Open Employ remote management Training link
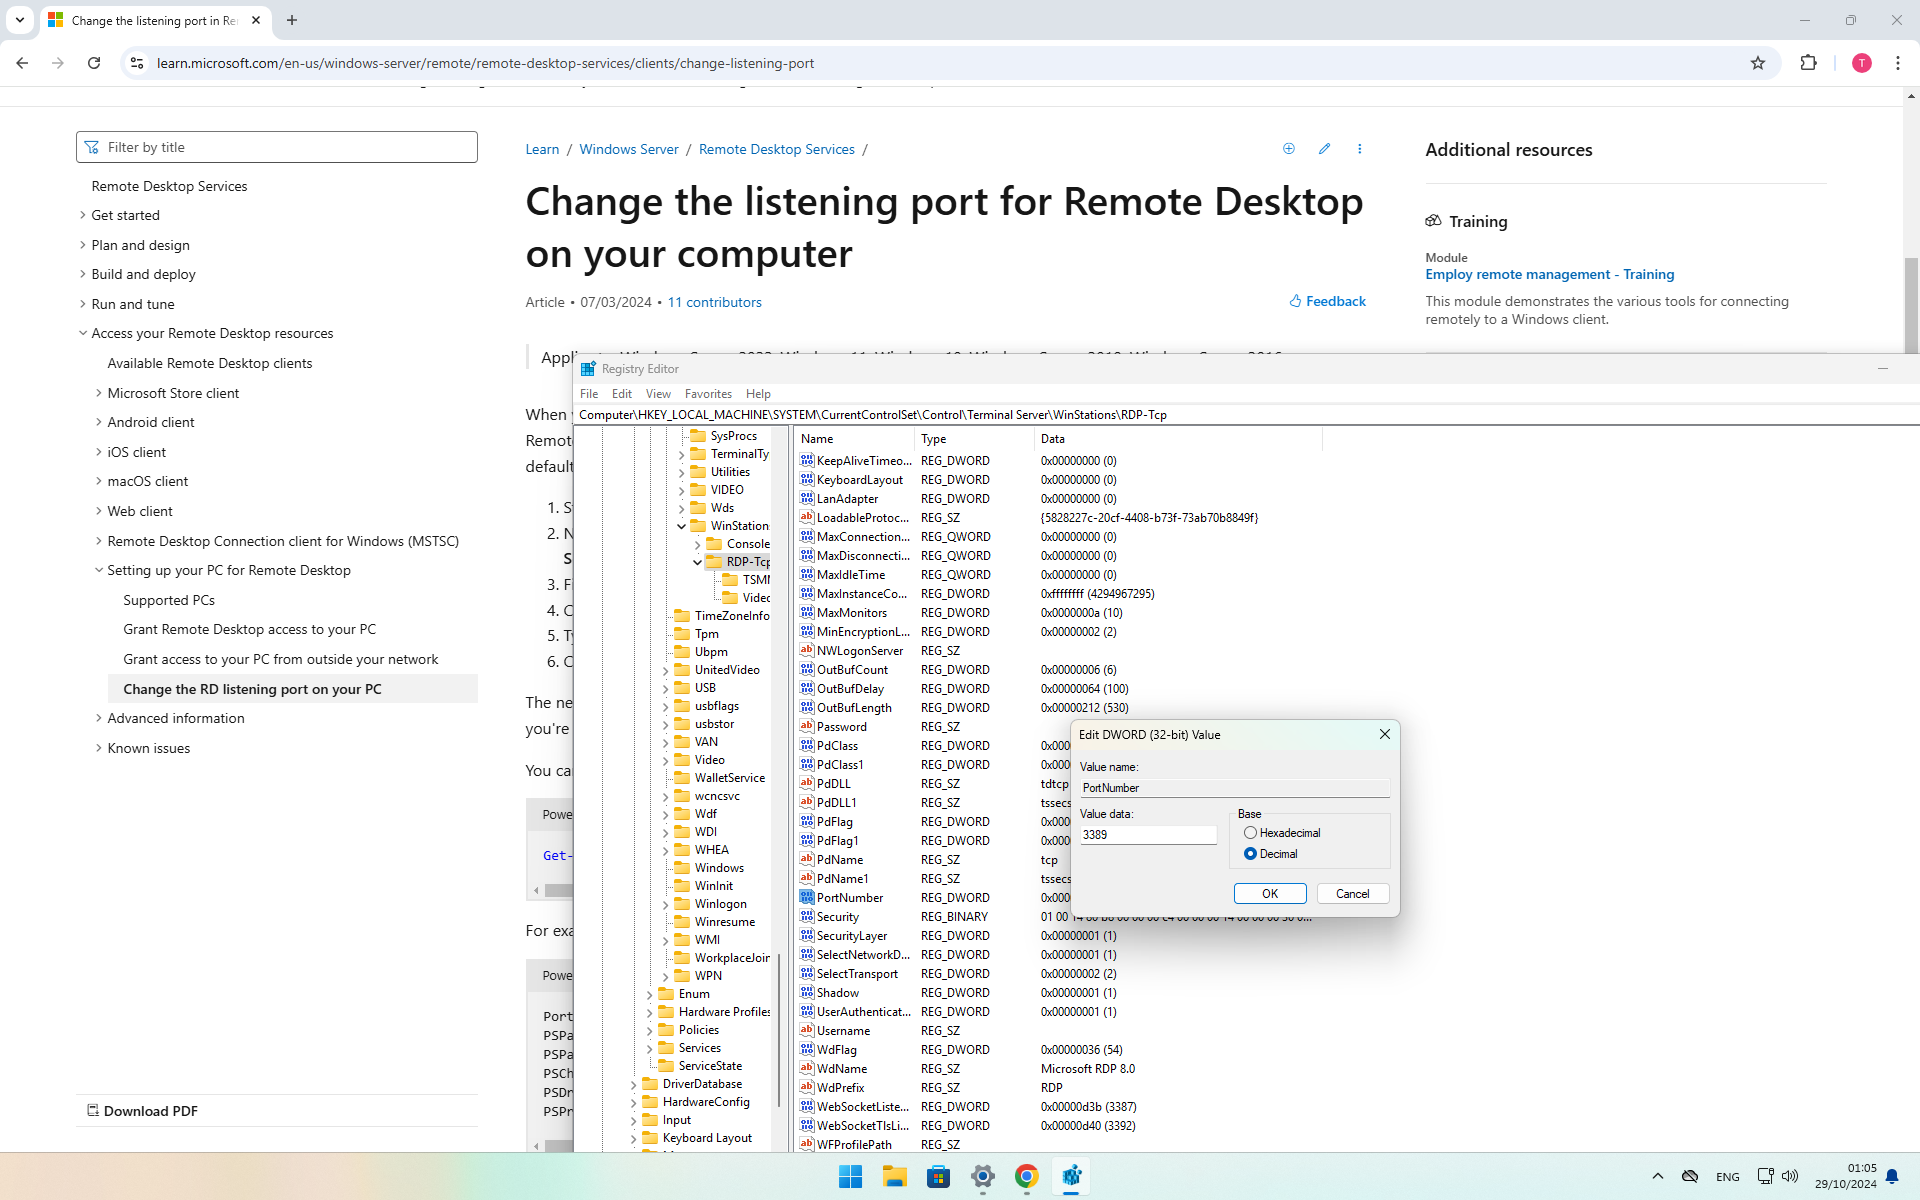 [x=1549, y=274]
